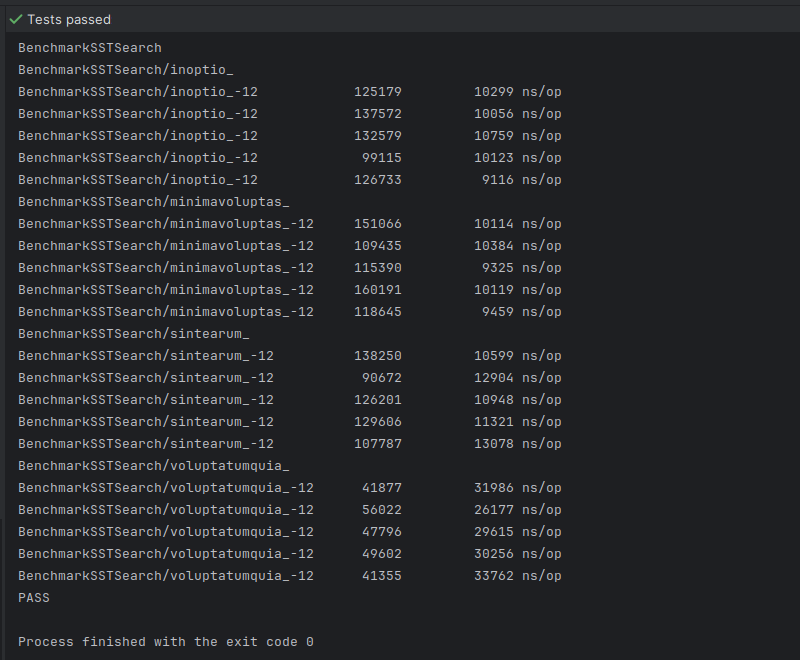Click the BenchmarkSSTSearch/minimavoluptas_ group line
Screen dimensions: 800x660
(x=154, y=201)
